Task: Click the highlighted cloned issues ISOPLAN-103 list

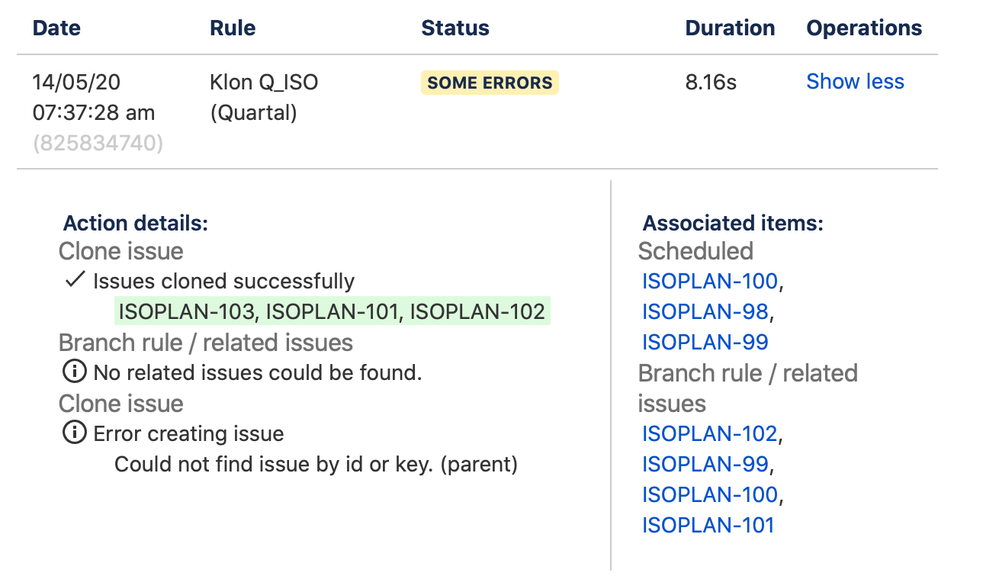Action: pos(332,312)
